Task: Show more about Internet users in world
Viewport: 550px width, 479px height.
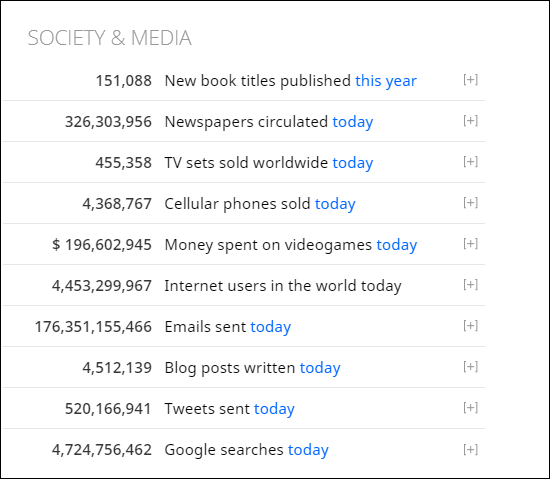Action: [470, 285]
